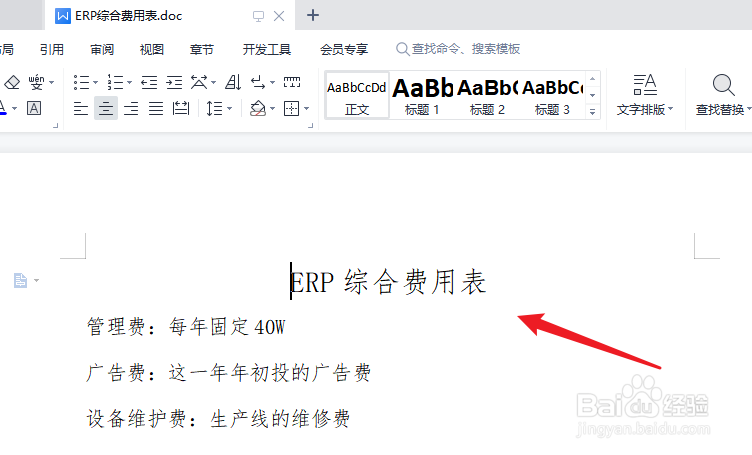Move the styles gallery up one row
The width and height of the screenshot is (752, 455).
tap(593, 79)
